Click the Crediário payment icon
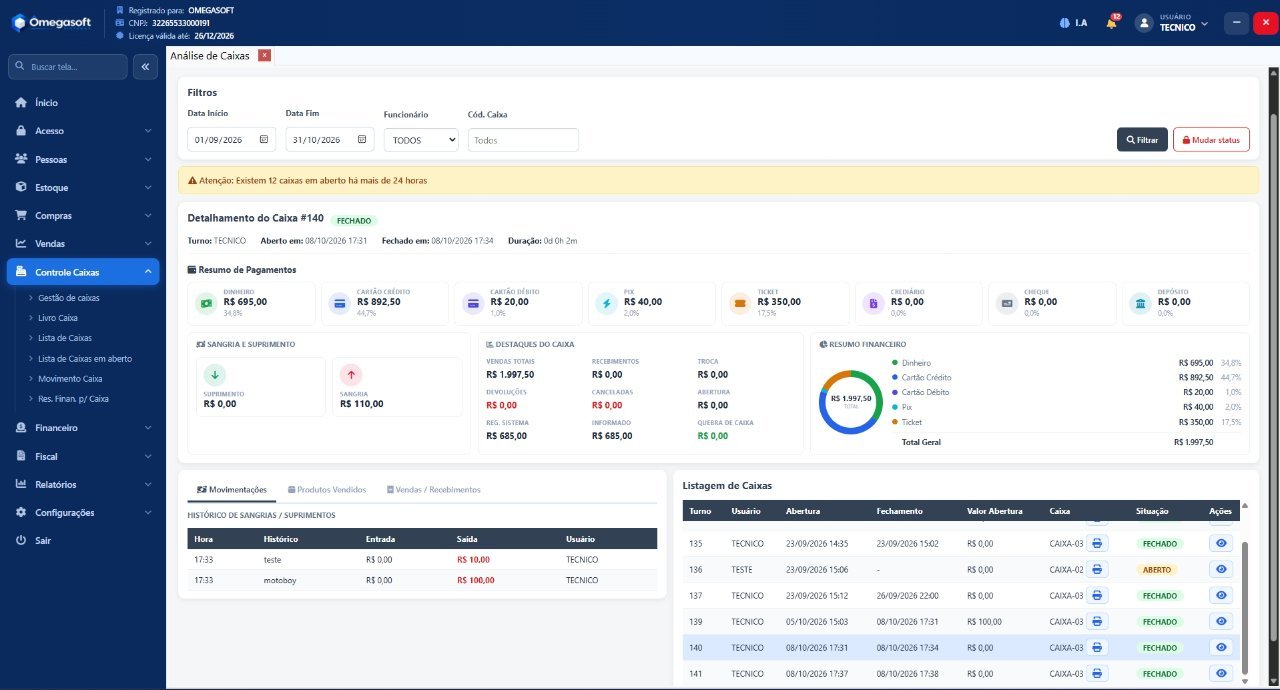The width and height of the screenshot is (1280, 690). [873, 303]
